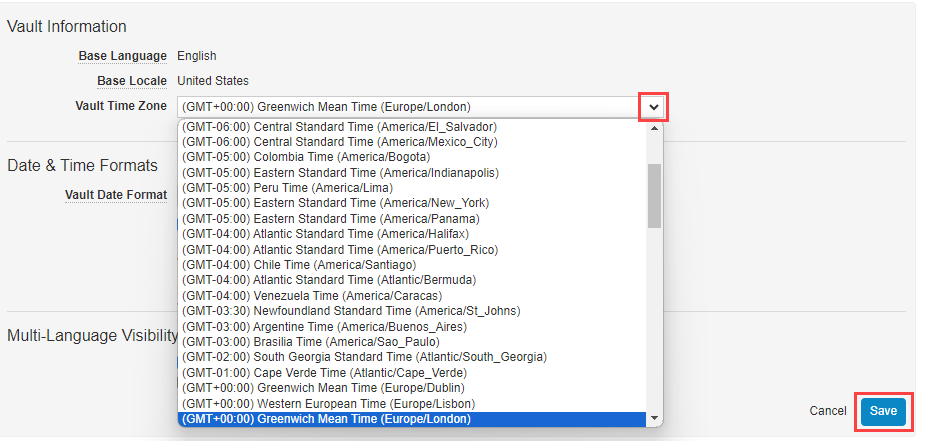
Task: Choose Central Standard Time America/Mexico_City
Action: [x=339, y=142]
